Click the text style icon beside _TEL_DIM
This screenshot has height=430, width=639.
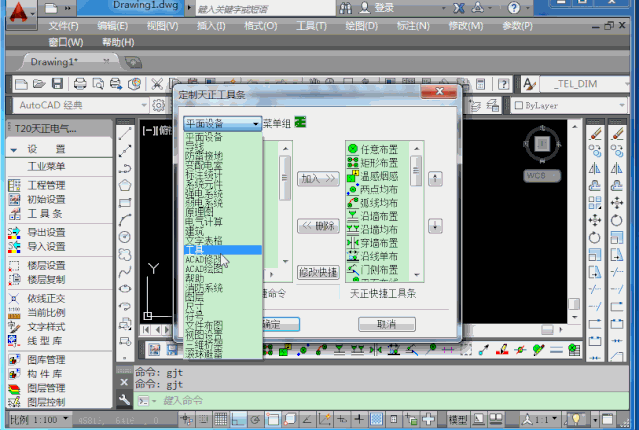[x=529, y=84]
